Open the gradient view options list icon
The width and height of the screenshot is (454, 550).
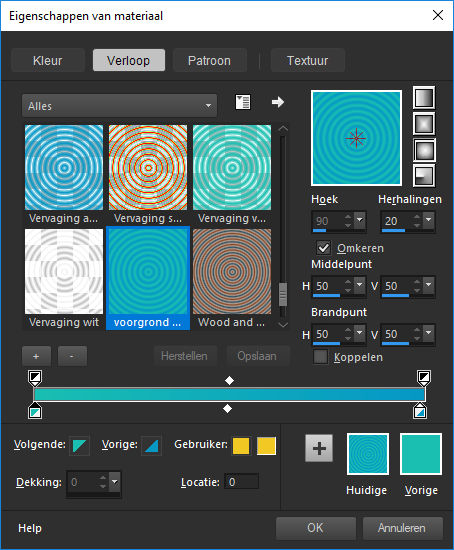(x=243, y=102)
